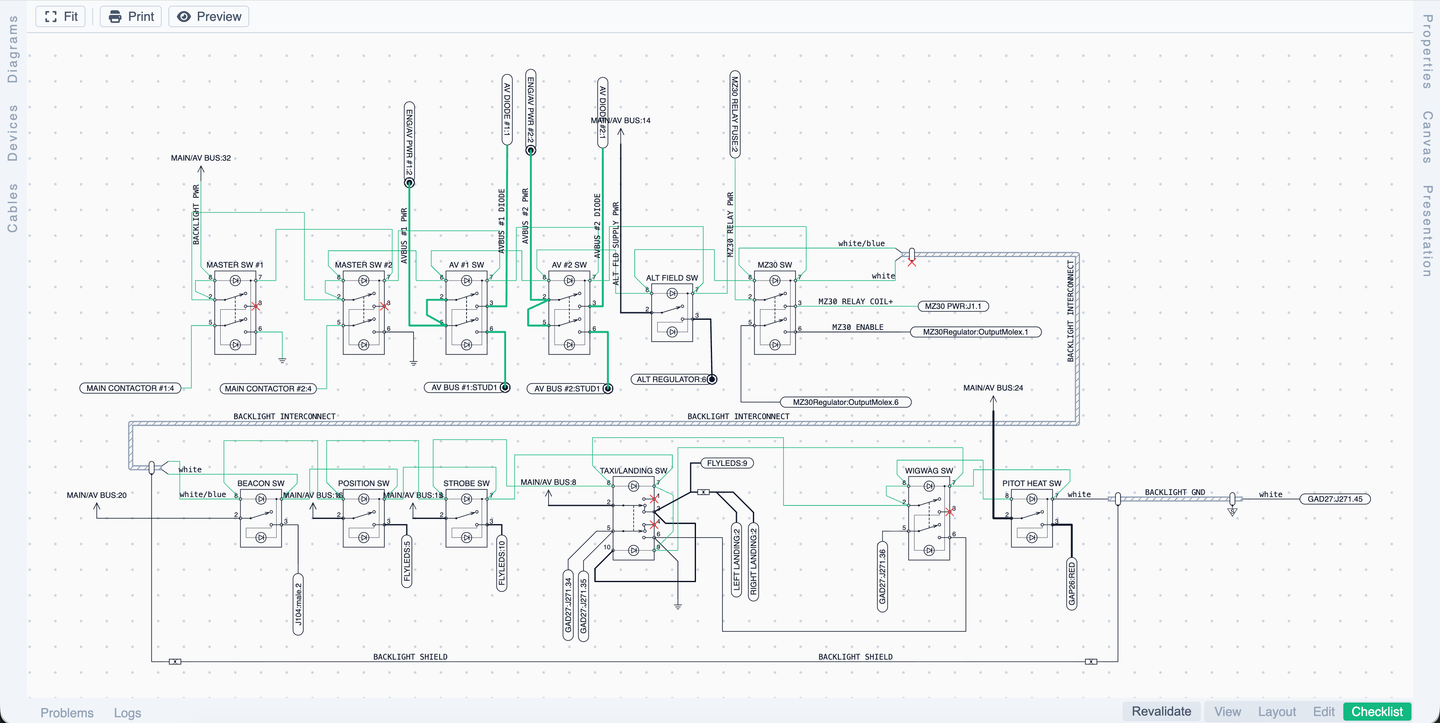This screenshot has height=723, width=1440.
Task: Click the RIGHT LANDING:2 connector label
Action: pos(753,562)
